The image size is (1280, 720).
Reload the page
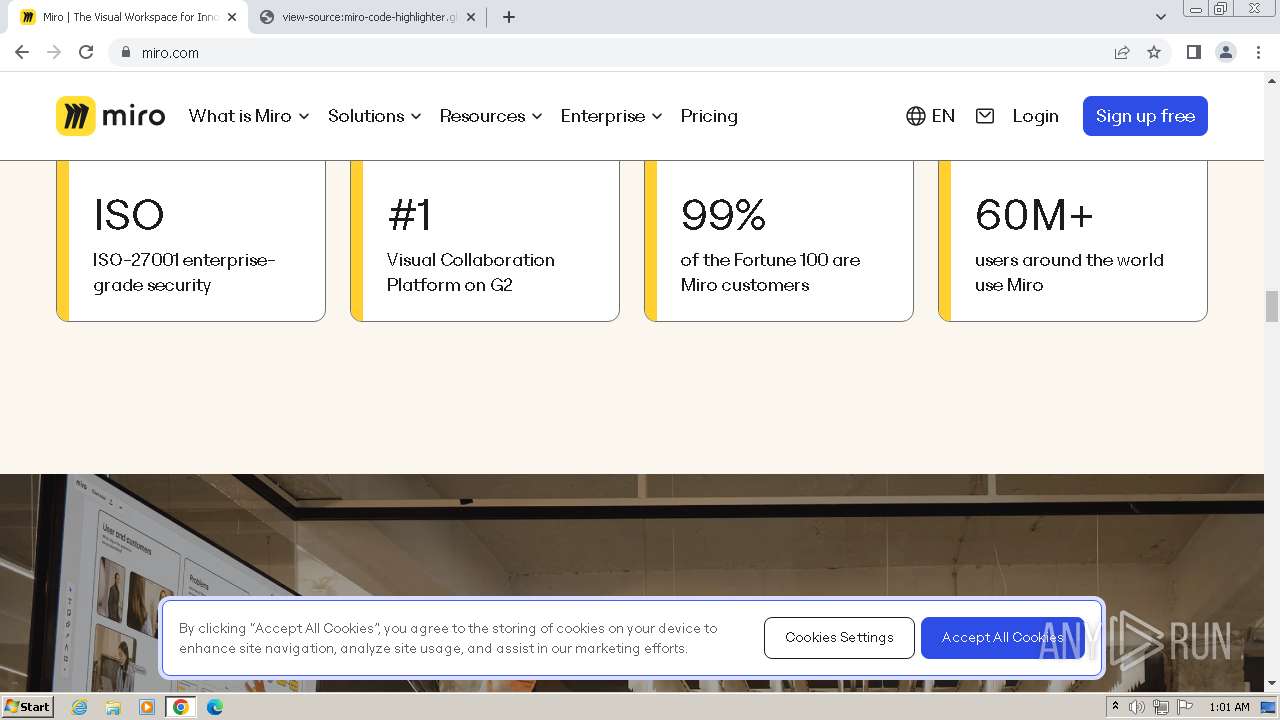(x=86, y=52)
